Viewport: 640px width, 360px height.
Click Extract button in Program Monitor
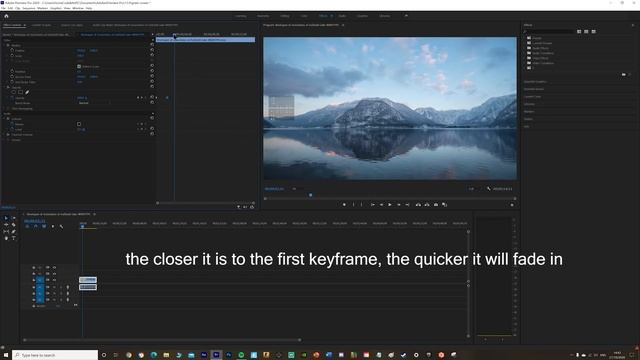click(427, 204)
